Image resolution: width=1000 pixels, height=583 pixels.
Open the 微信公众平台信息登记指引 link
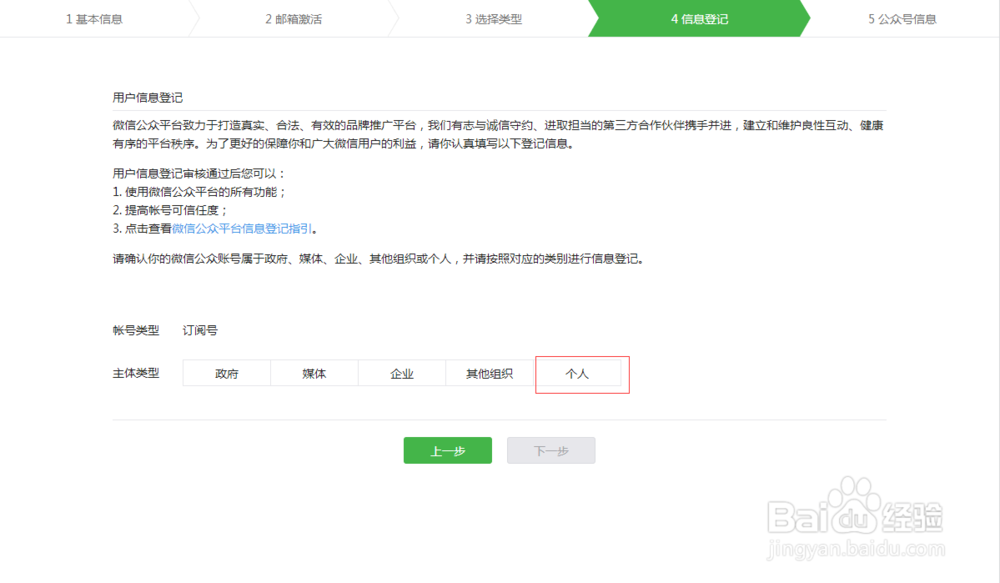(x=242, y=228)
